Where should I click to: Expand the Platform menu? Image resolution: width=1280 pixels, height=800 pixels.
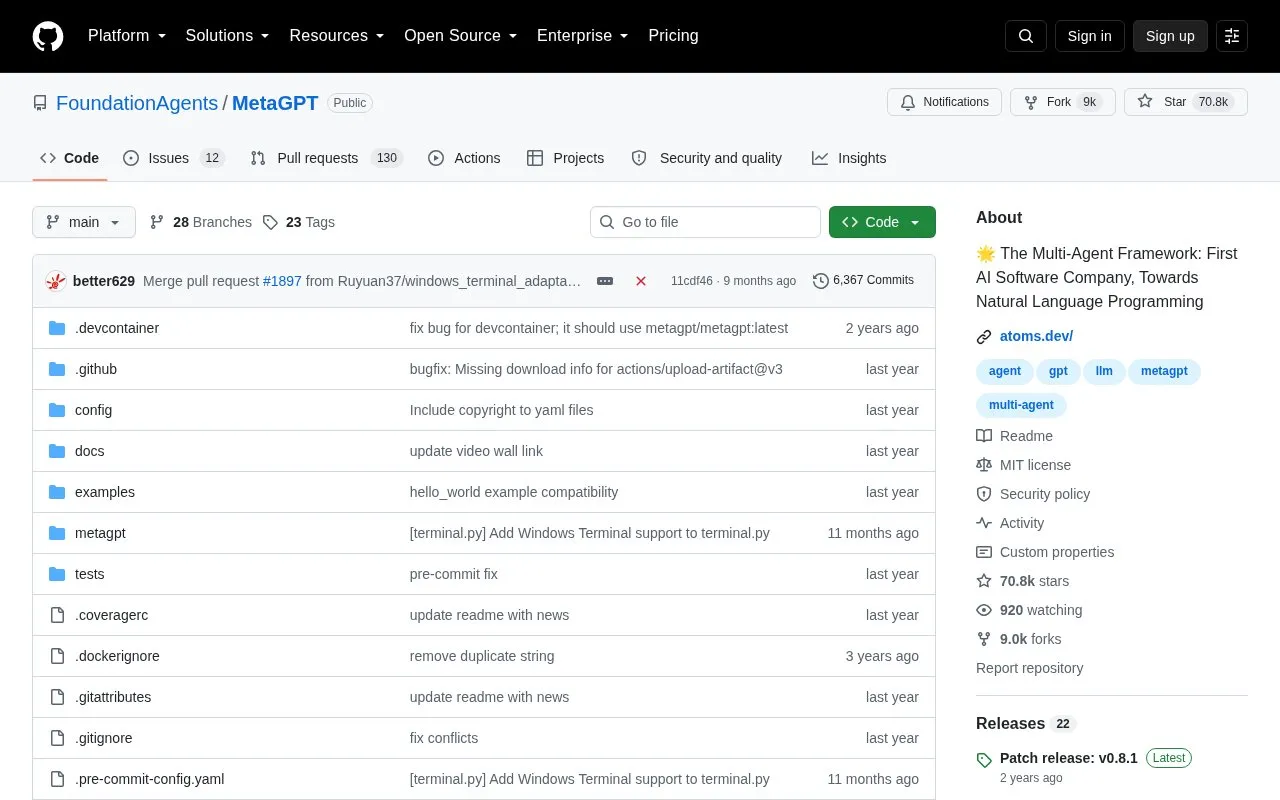(x=127, y=36)
